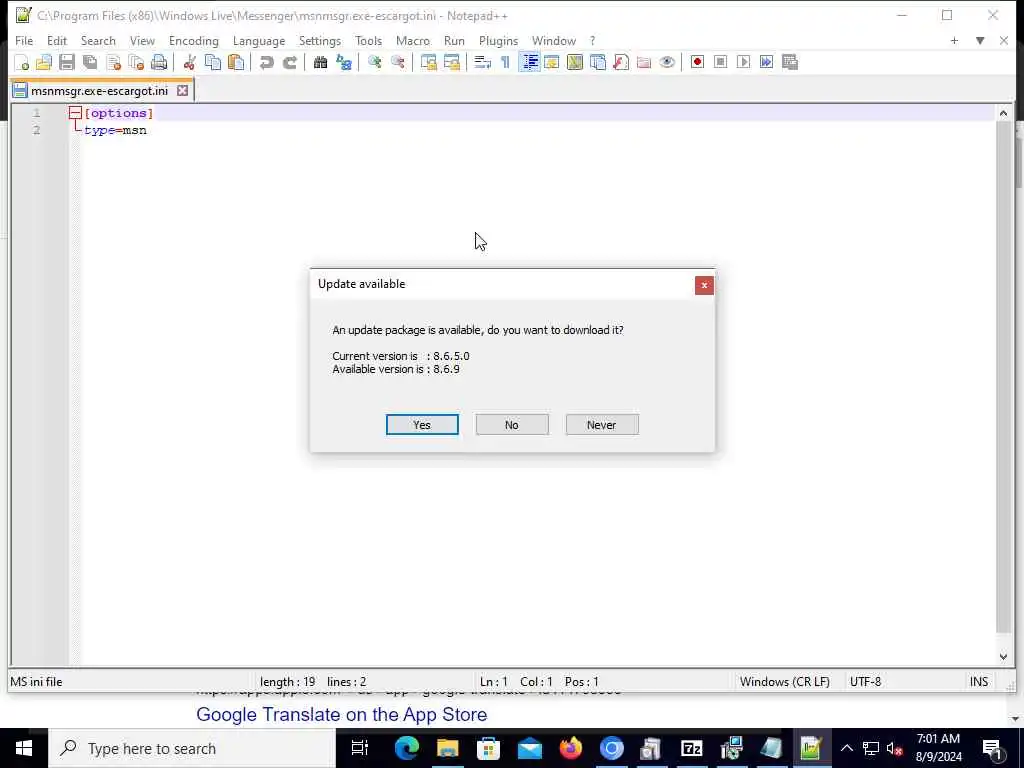
Task: Toggle Synchronize Vertical Scrolling
Action: pos(428,62)
